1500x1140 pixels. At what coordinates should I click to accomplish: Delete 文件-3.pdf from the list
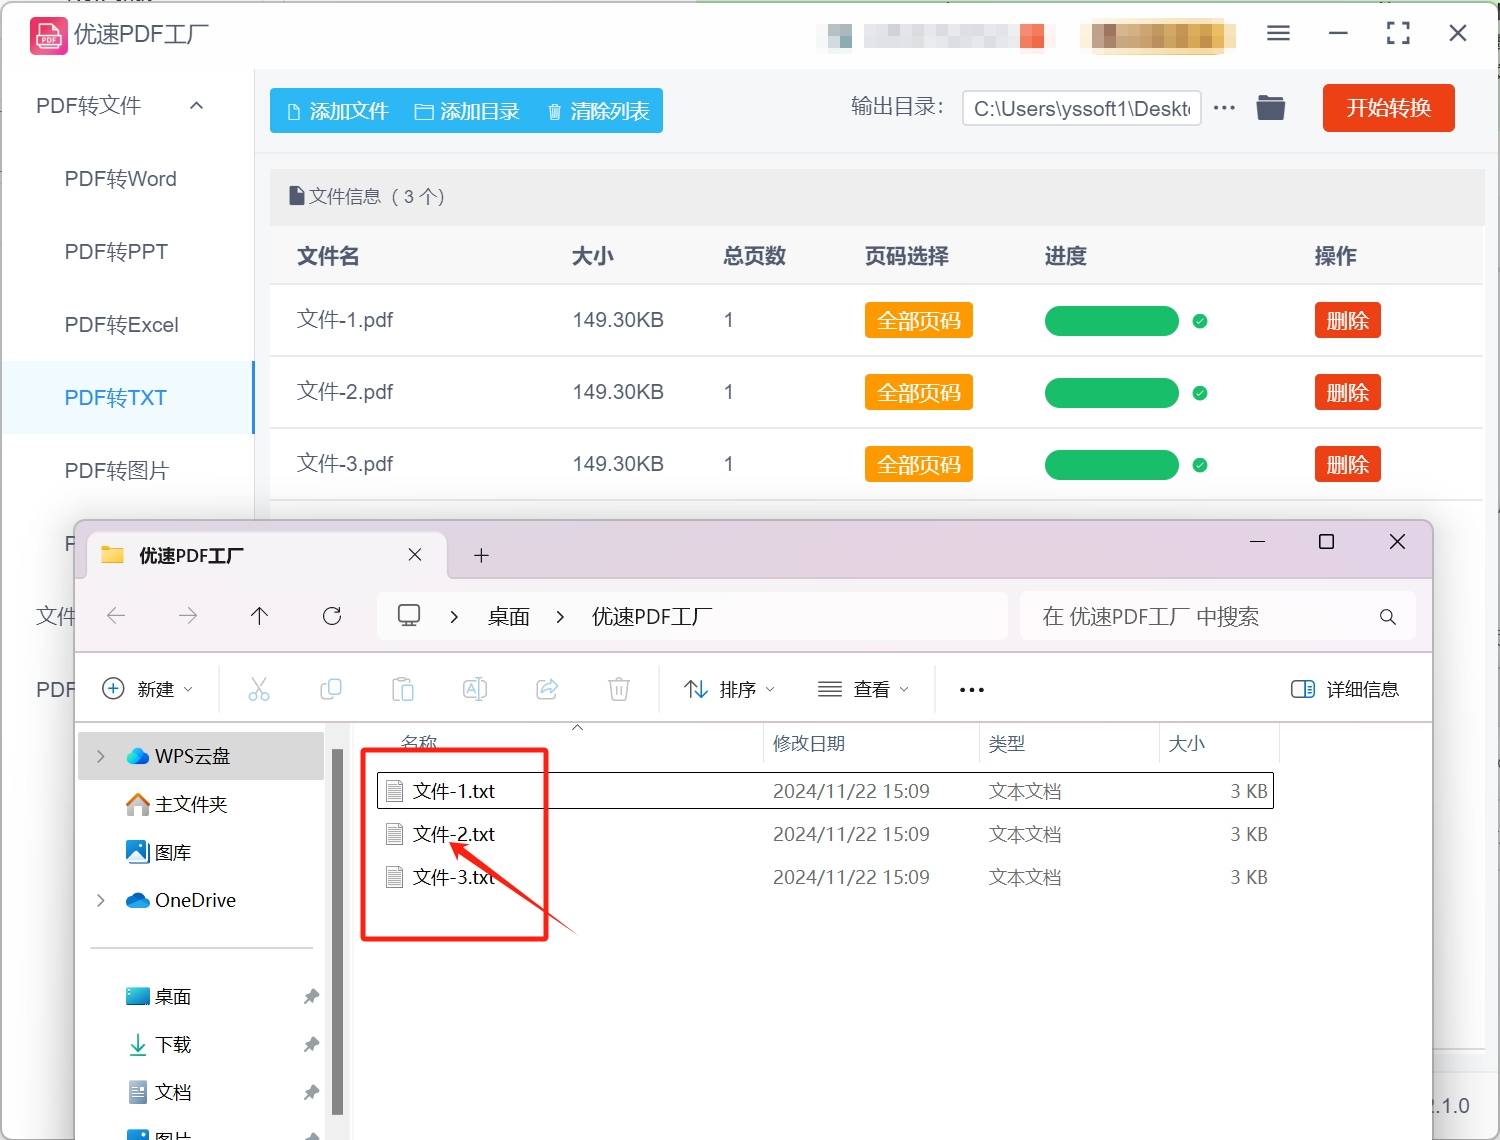coord(1347,465)
